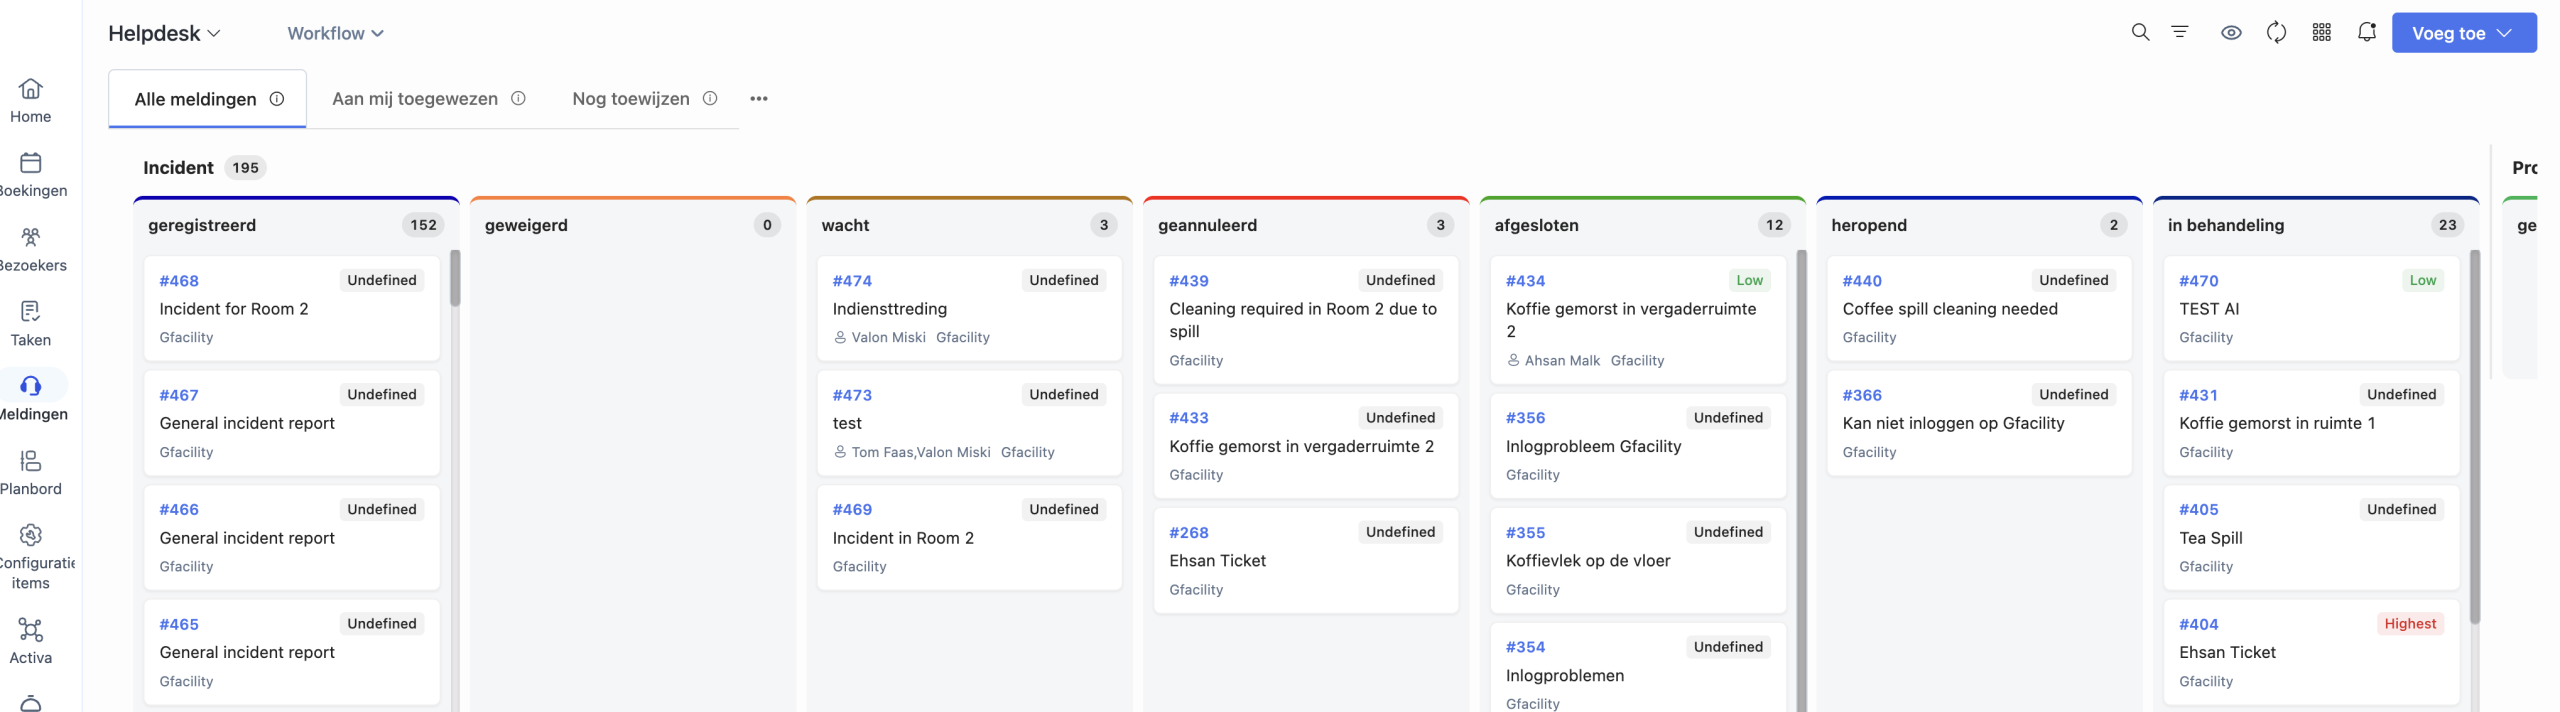Viewport: 2560px width, 712px height.
Task: Open Planbord in the sidebar
Action: pos(31,473)
